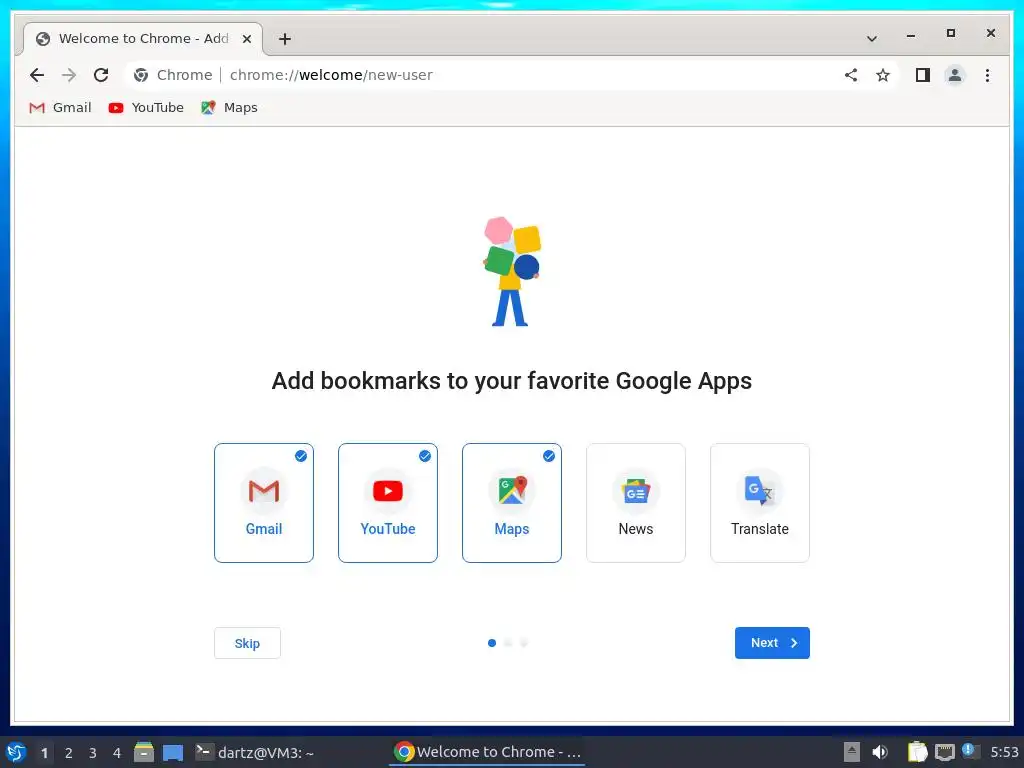Open Gmail bookmark in bookmarks bar
The width and height of the screenshot is (1024, 768).
tap(60, 108)
